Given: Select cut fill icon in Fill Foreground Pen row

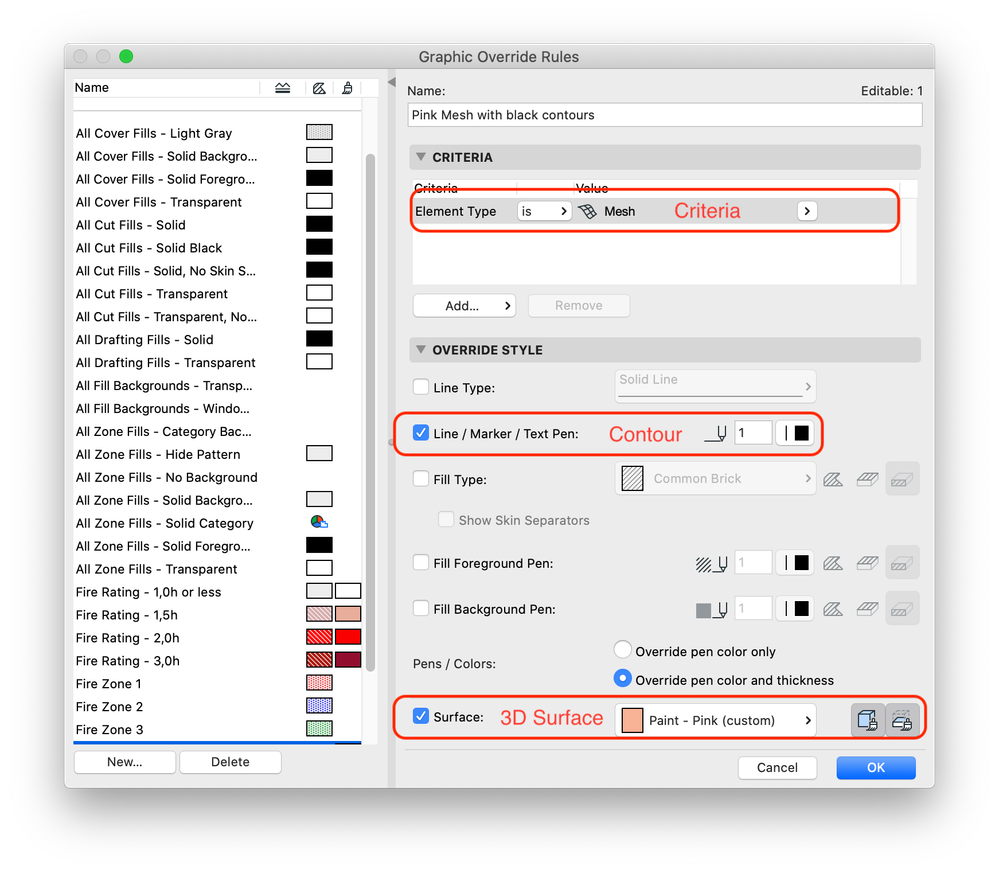Looking at the screenshot, I should pos(902,563).
